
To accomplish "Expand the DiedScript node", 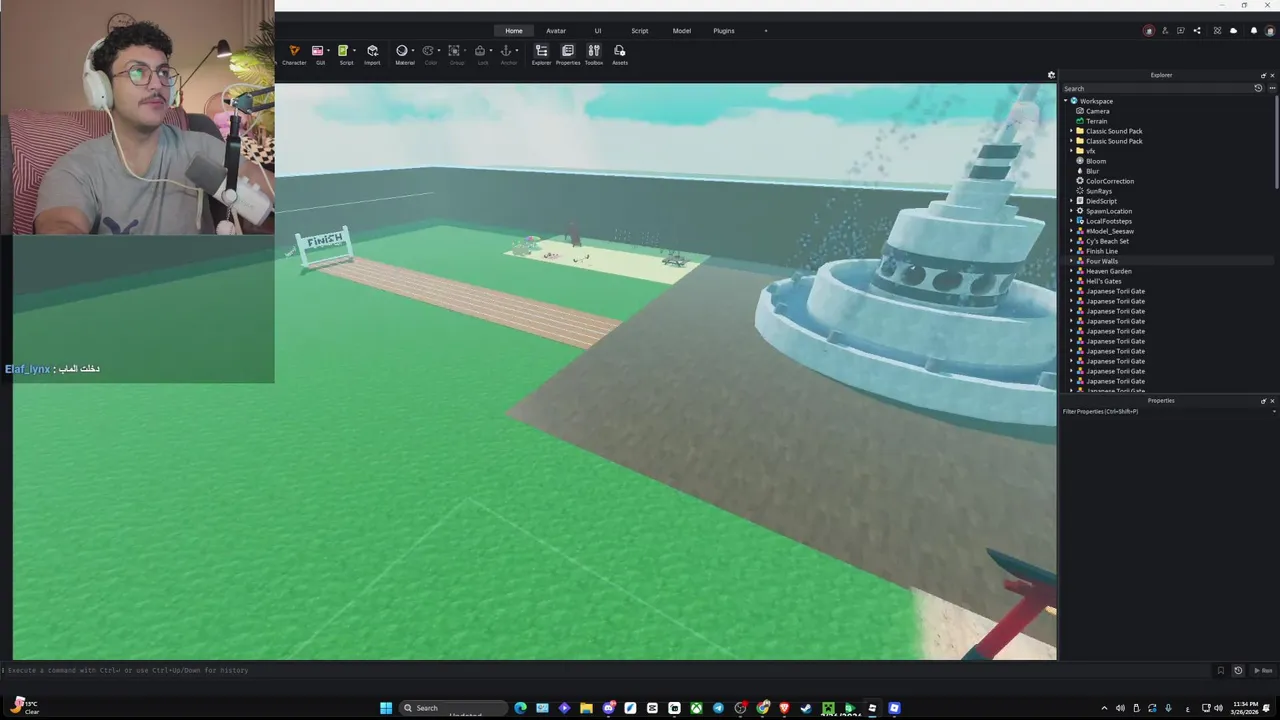I will [1072, 201].
